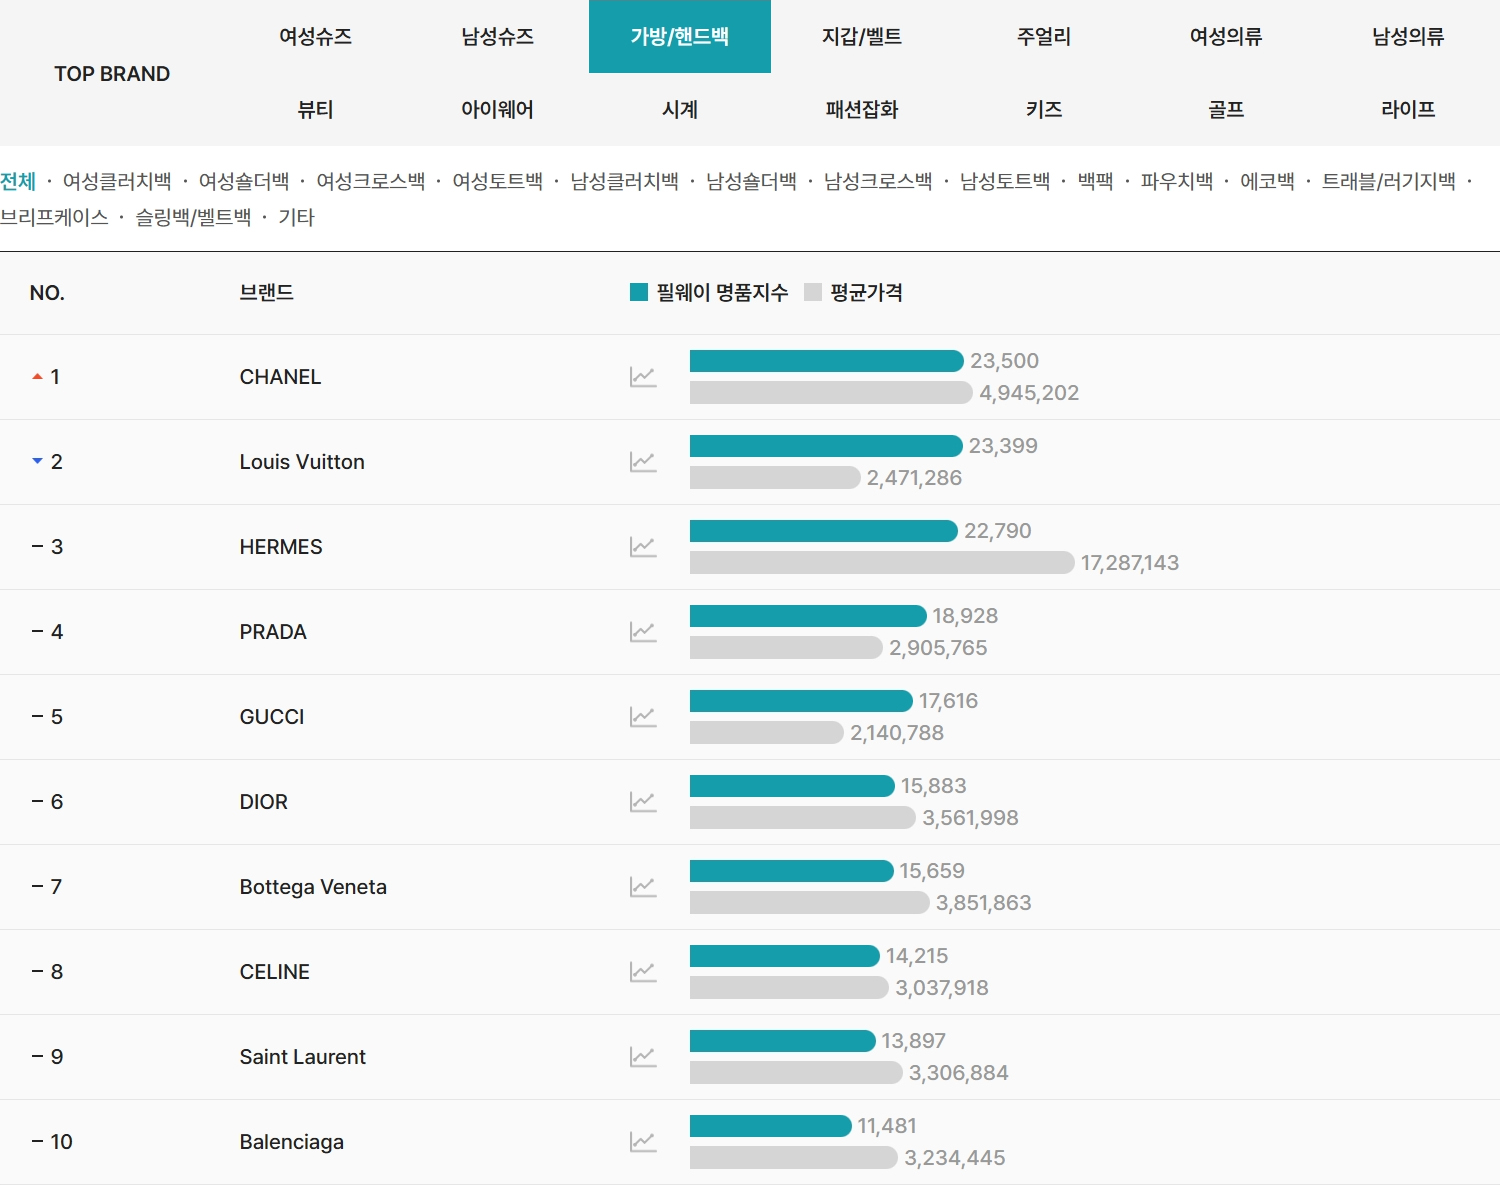Switch to the 뷰티 category tab
This screenshot has width=1500, height=1185.
click(x=316, y=110)
